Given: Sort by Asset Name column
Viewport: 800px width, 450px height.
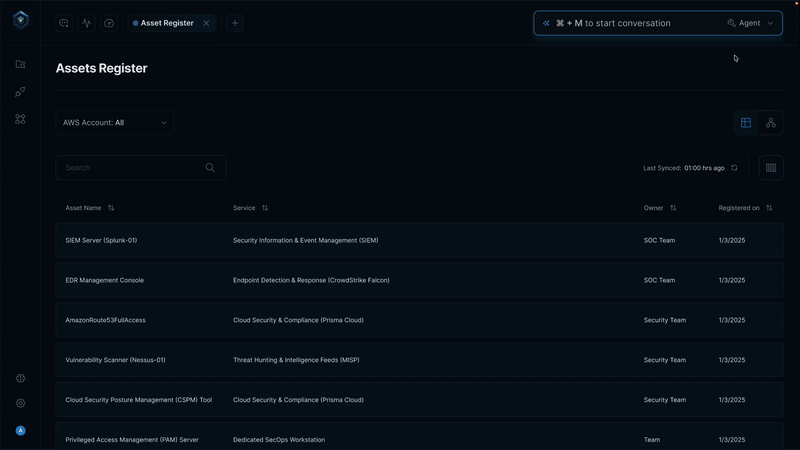Looking at the screenshot, I should click(111, 208).
